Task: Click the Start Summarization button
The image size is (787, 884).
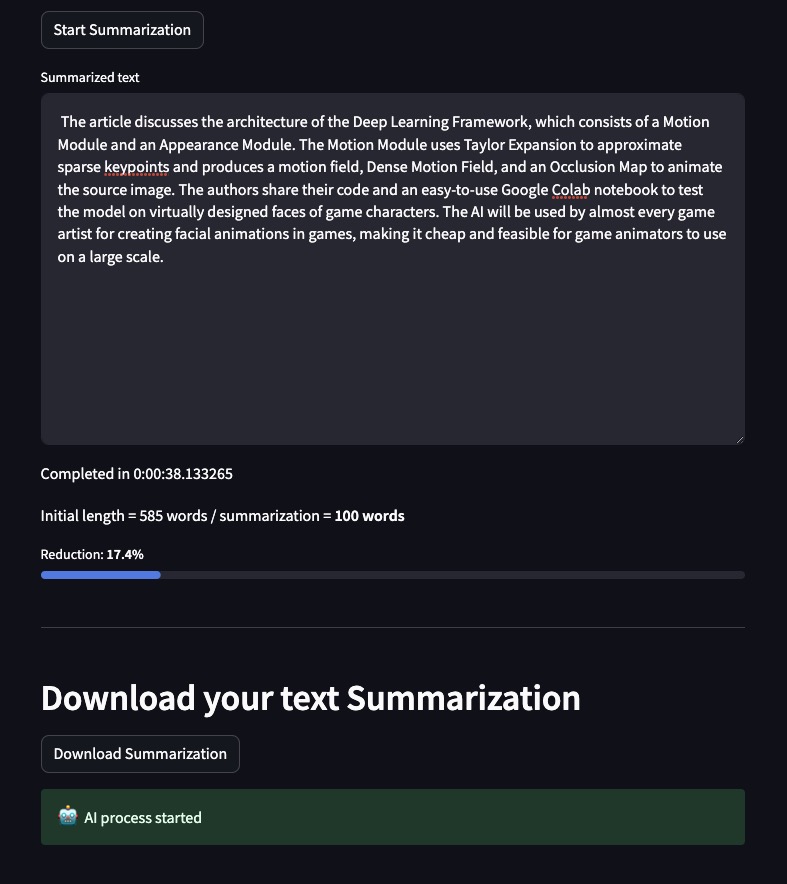Action: [122, 30]
